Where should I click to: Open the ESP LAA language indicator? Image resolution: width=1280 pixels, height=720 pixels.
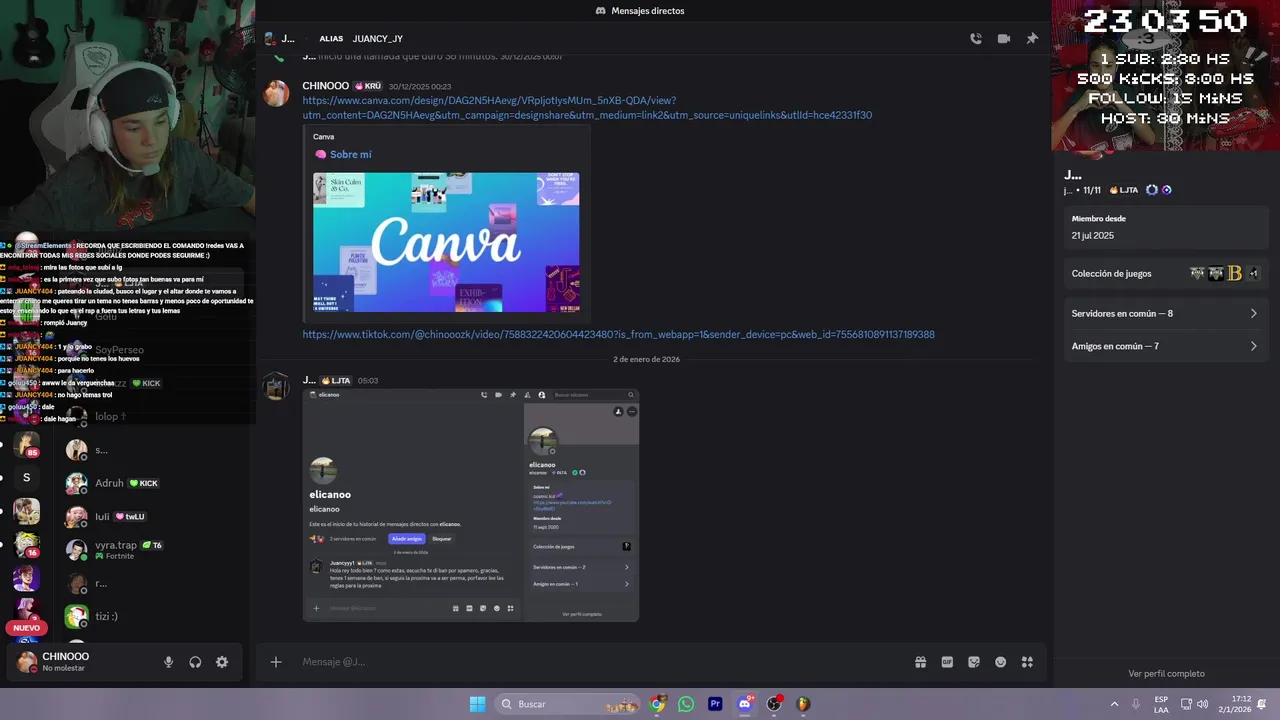click(1161, 704)
